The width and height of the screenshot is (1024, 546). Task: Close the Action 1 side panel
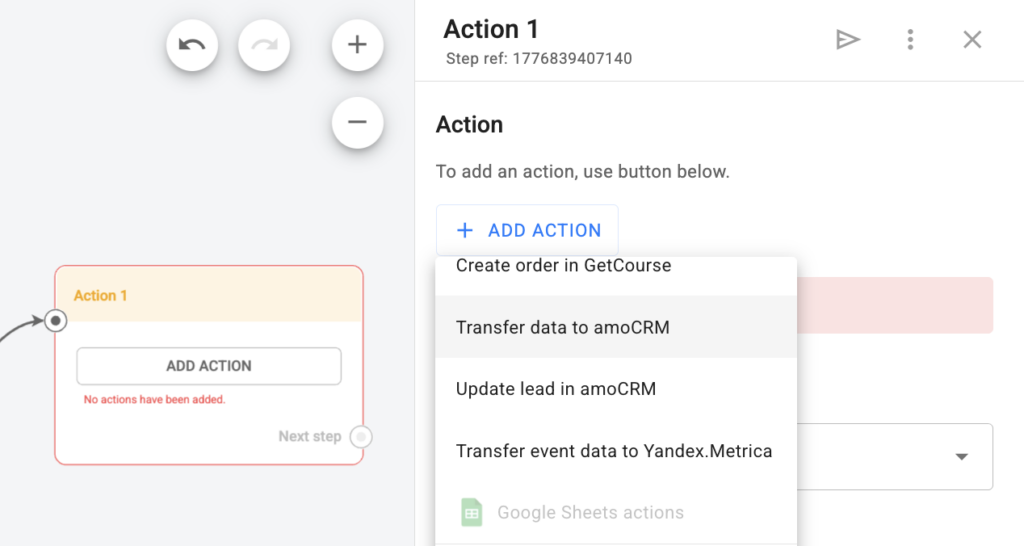(x=972, y=40)
